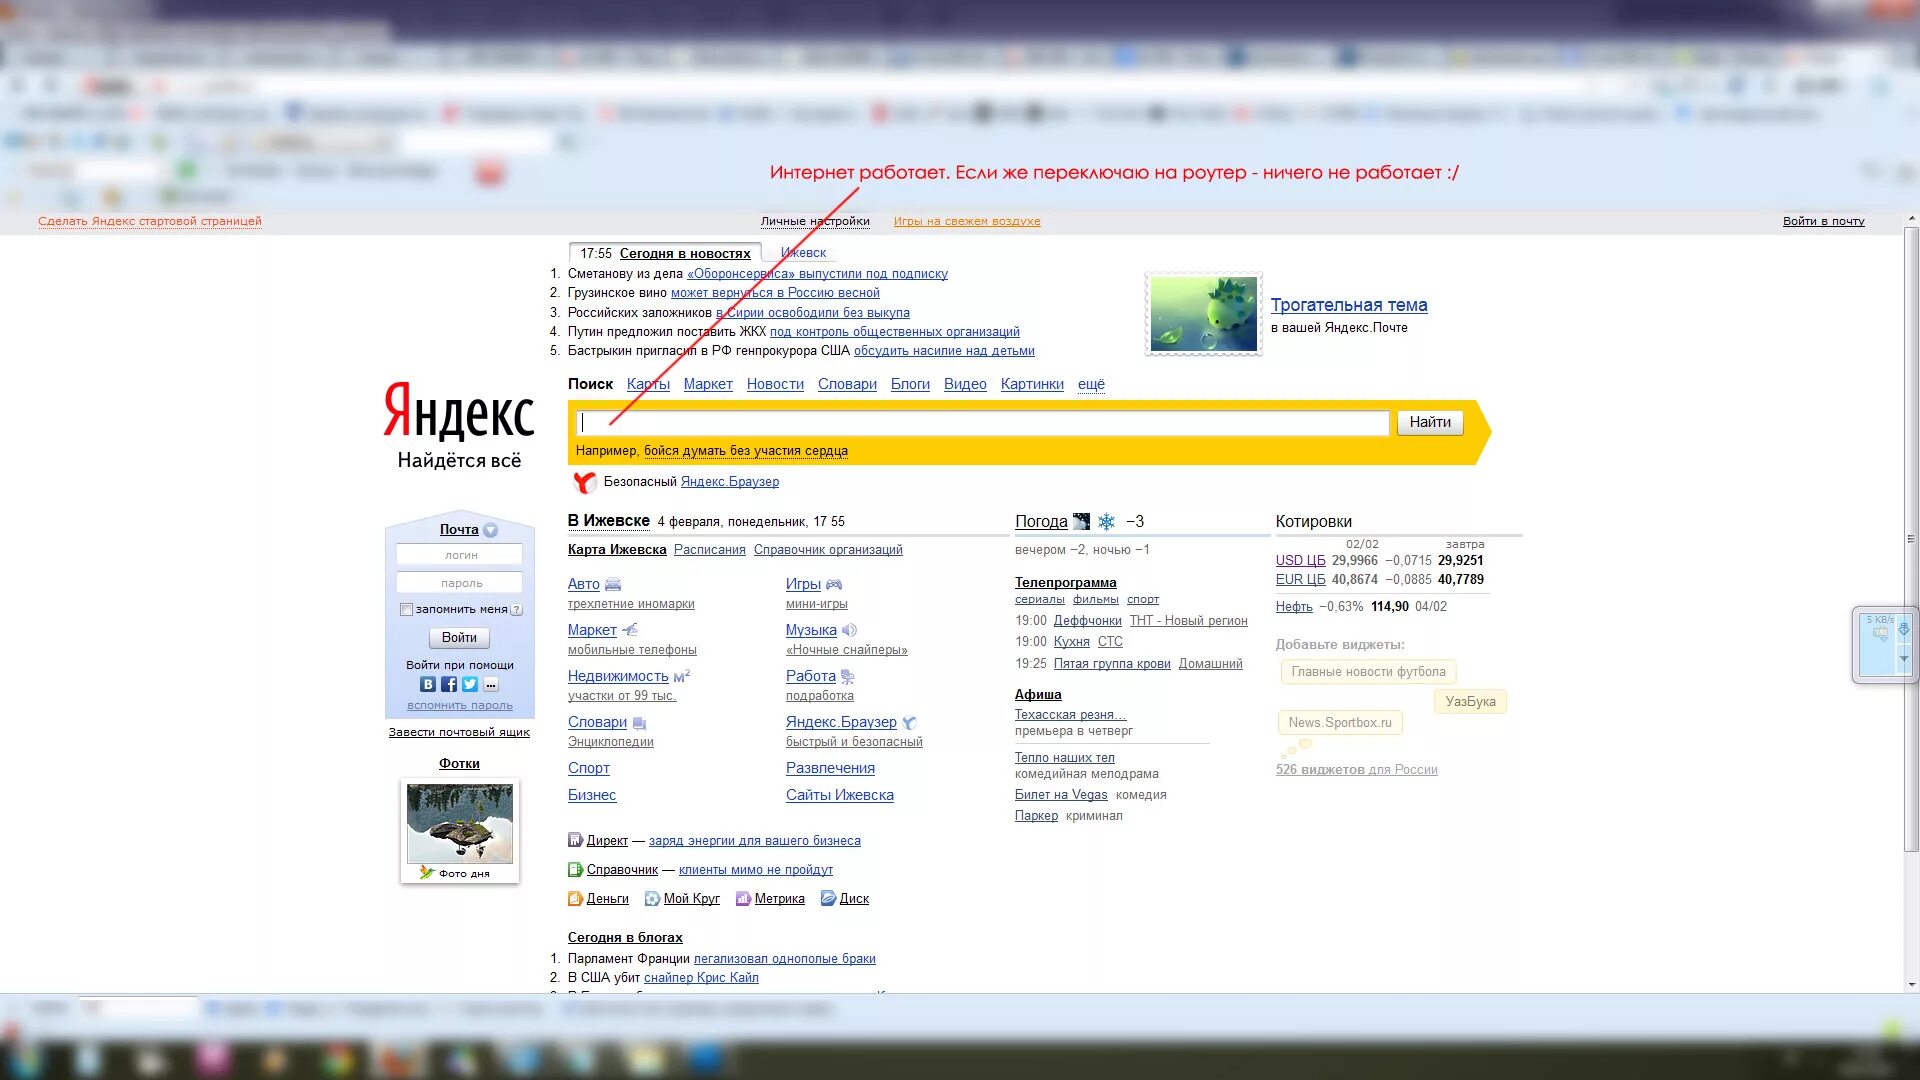Click the weather picture icon after Погода
This screenshot has height=1080, width=1920.
(1081, 522)
